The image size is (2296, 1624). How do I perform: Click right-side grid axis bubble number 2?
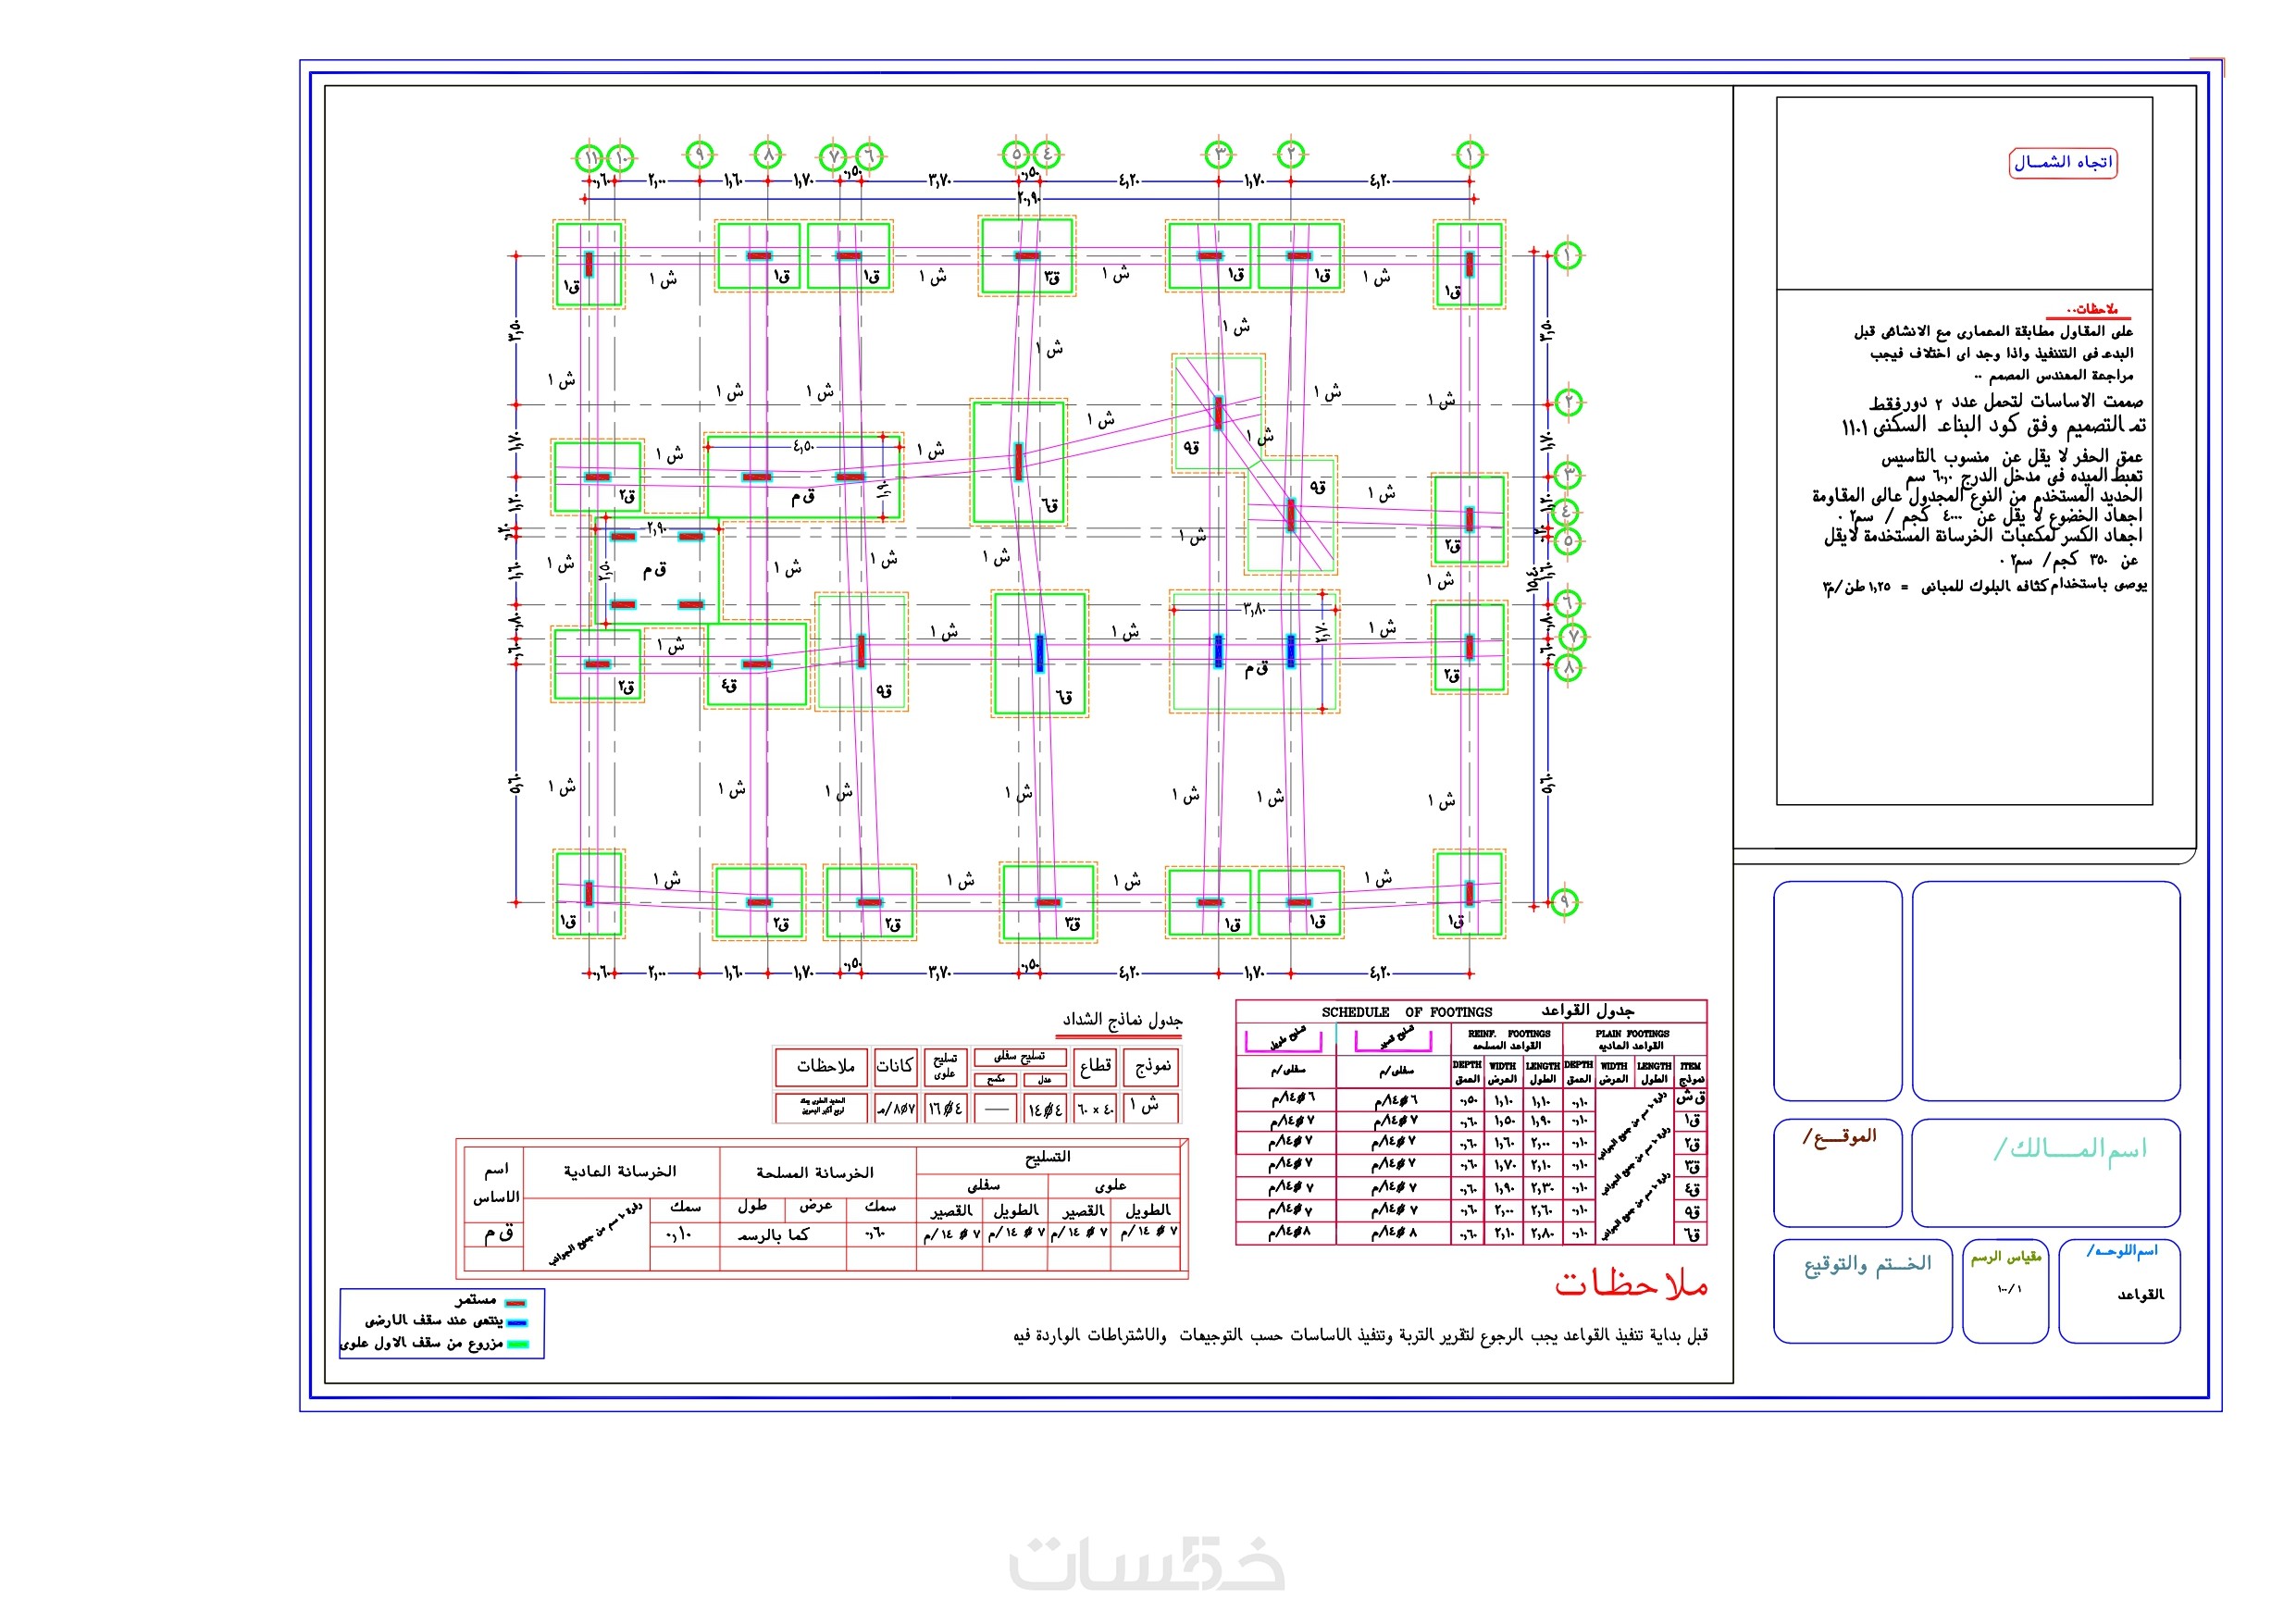1568,403
